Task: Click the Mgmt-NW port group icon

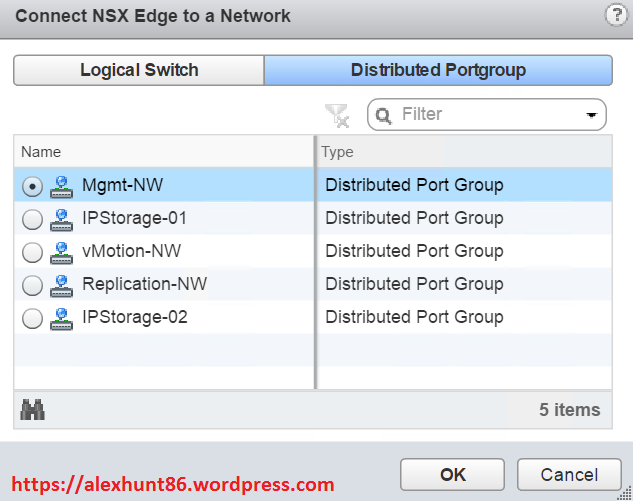Action: pos(62,186)
